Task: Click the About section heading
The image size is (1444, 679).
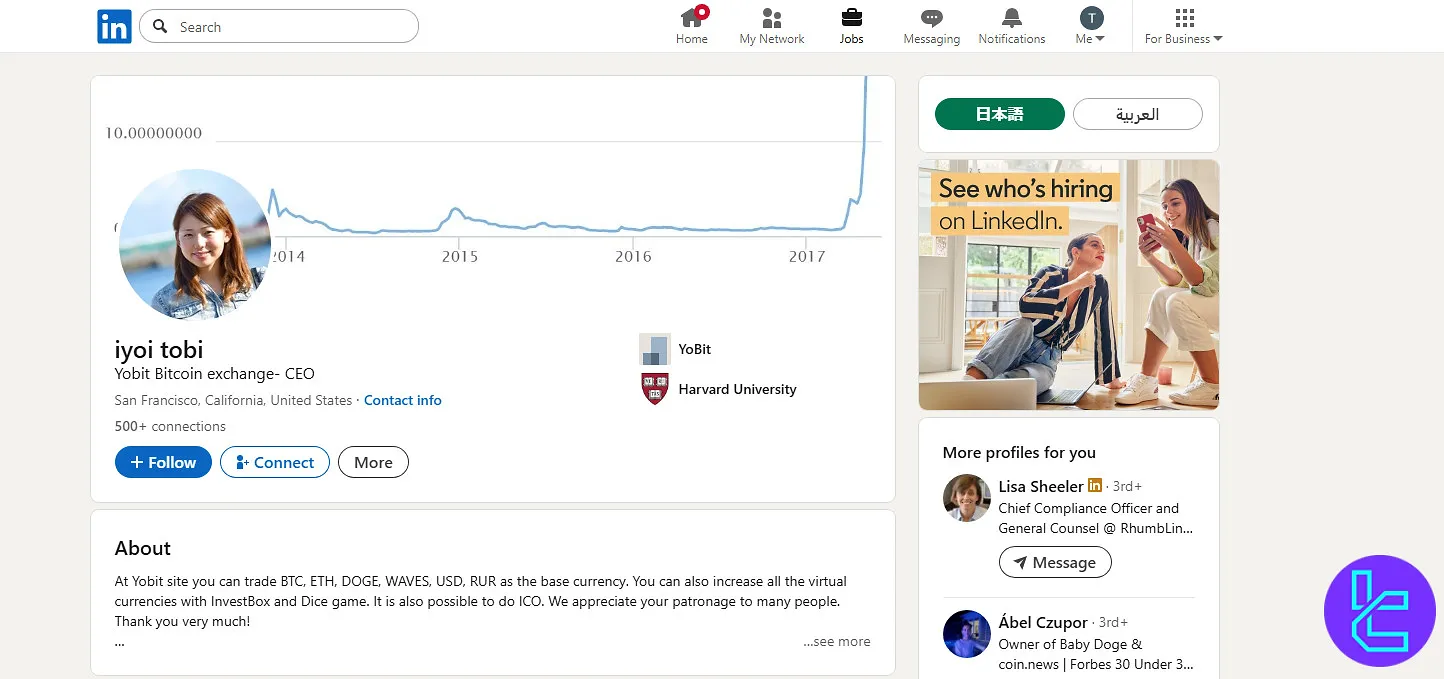Action: point(143,548)
